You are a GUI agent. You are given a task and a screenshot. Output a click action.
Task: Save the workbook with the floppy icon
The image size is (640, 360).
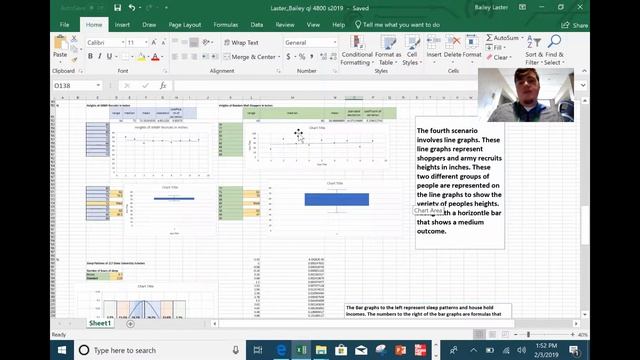tap(118, 8)
